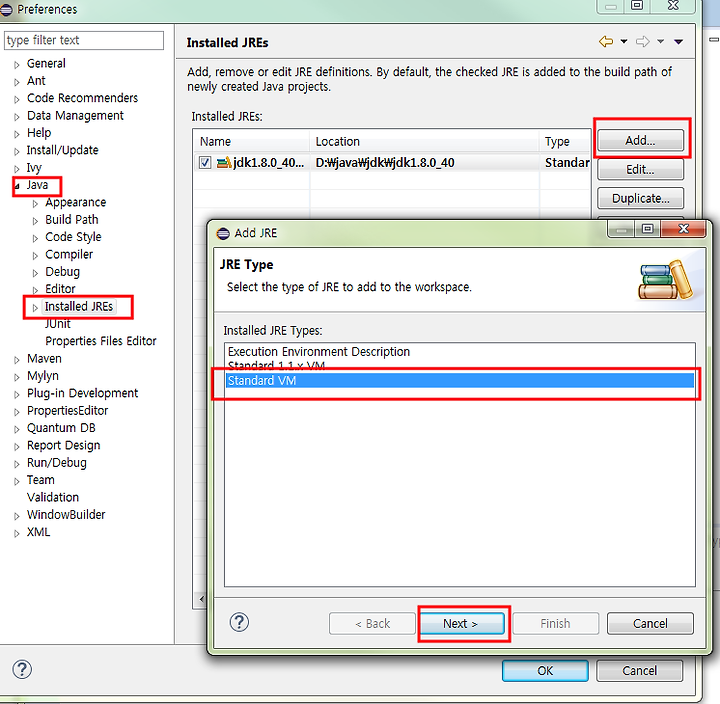Viewport: 720px width, 704px height.
Task: Select Validation preferences item
Action: coord(53,497)
